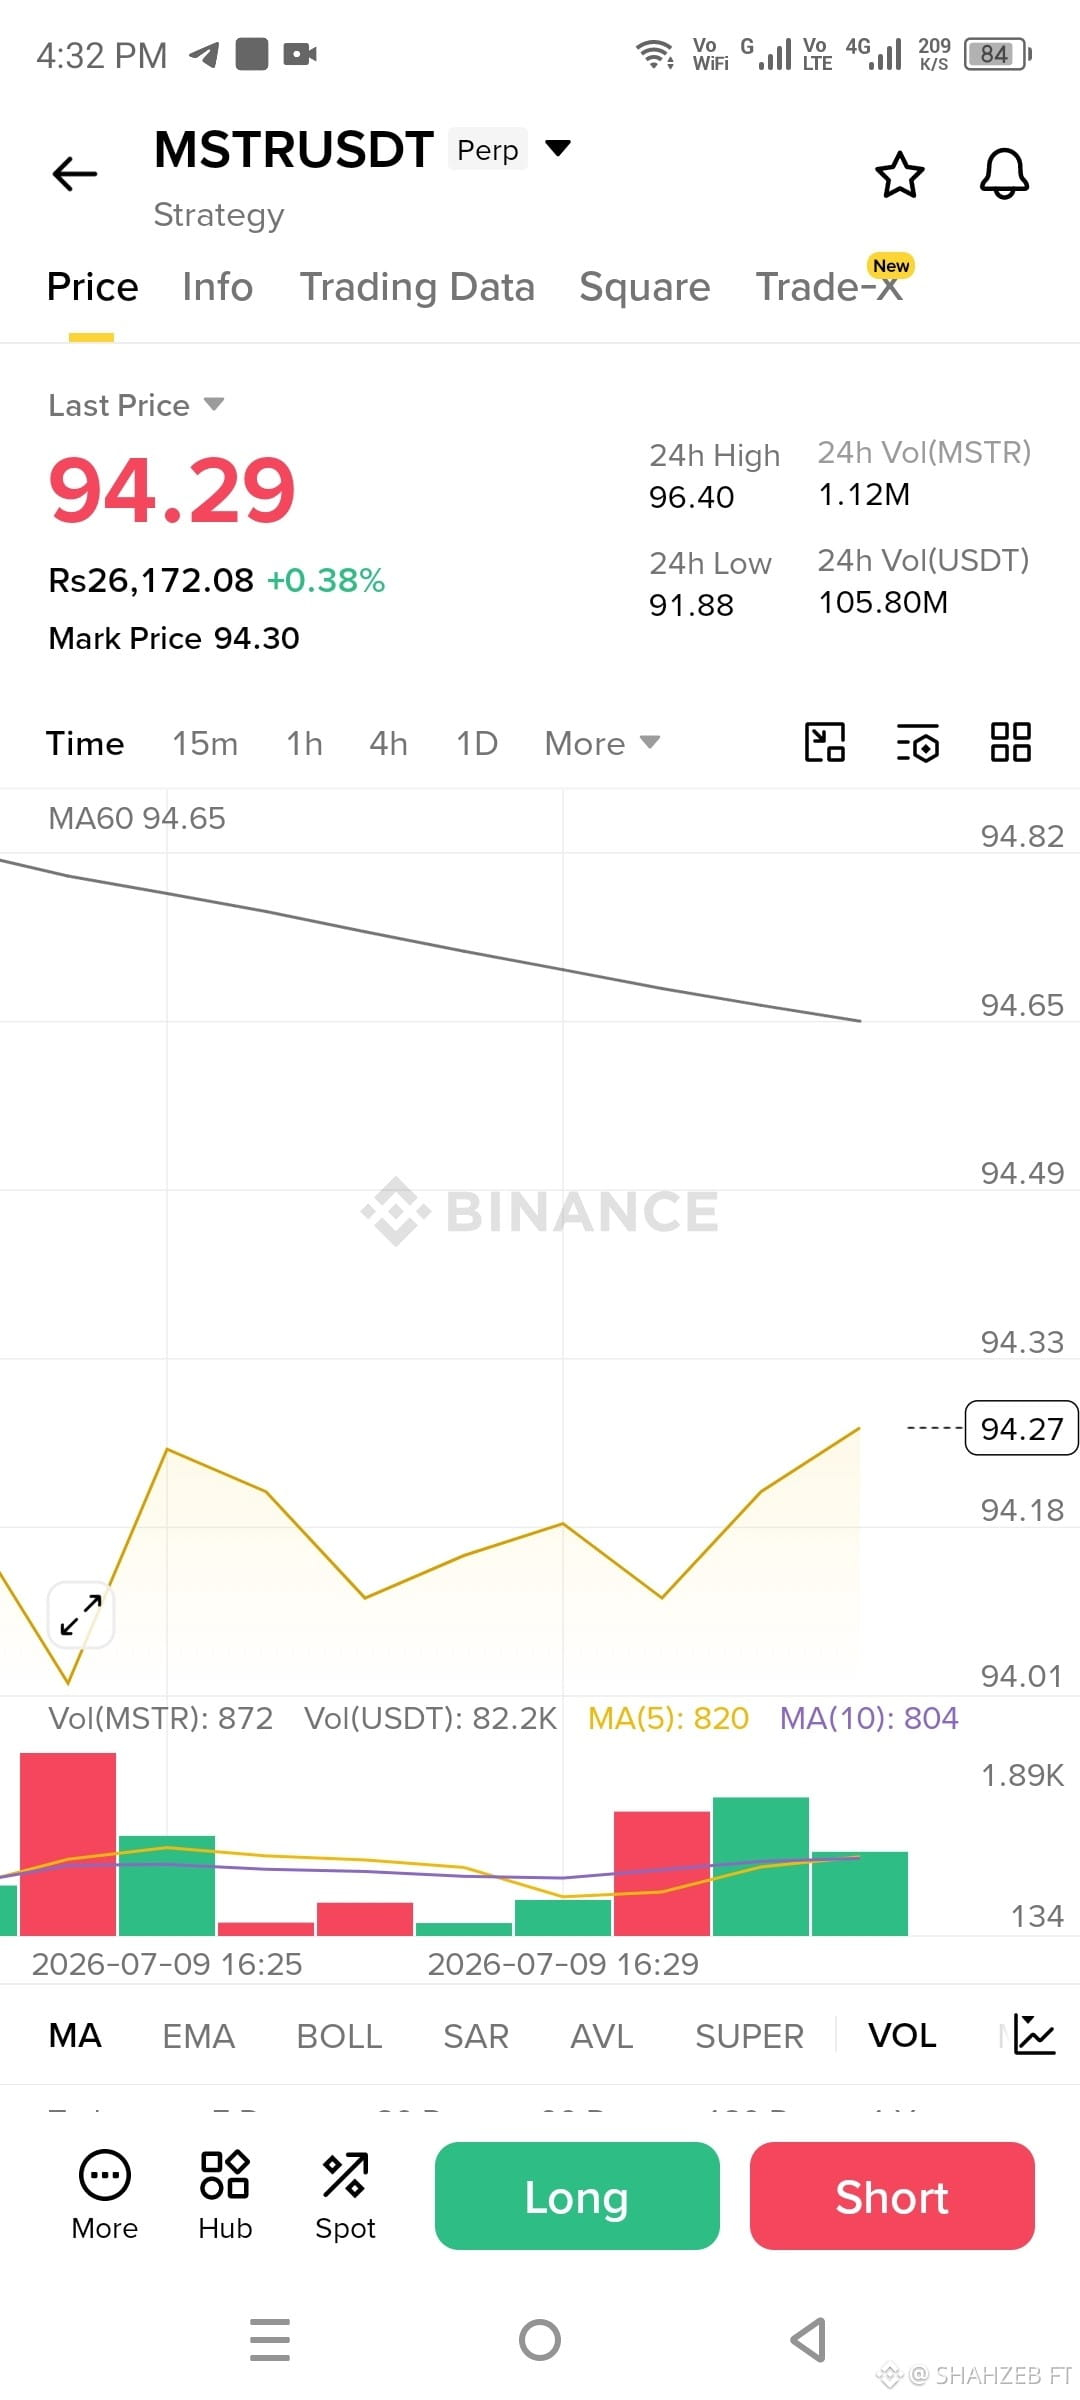Tap the red Short button
Image resolution: width=1080 pixels, height=2400 pixels.
tap(892, 2196)
